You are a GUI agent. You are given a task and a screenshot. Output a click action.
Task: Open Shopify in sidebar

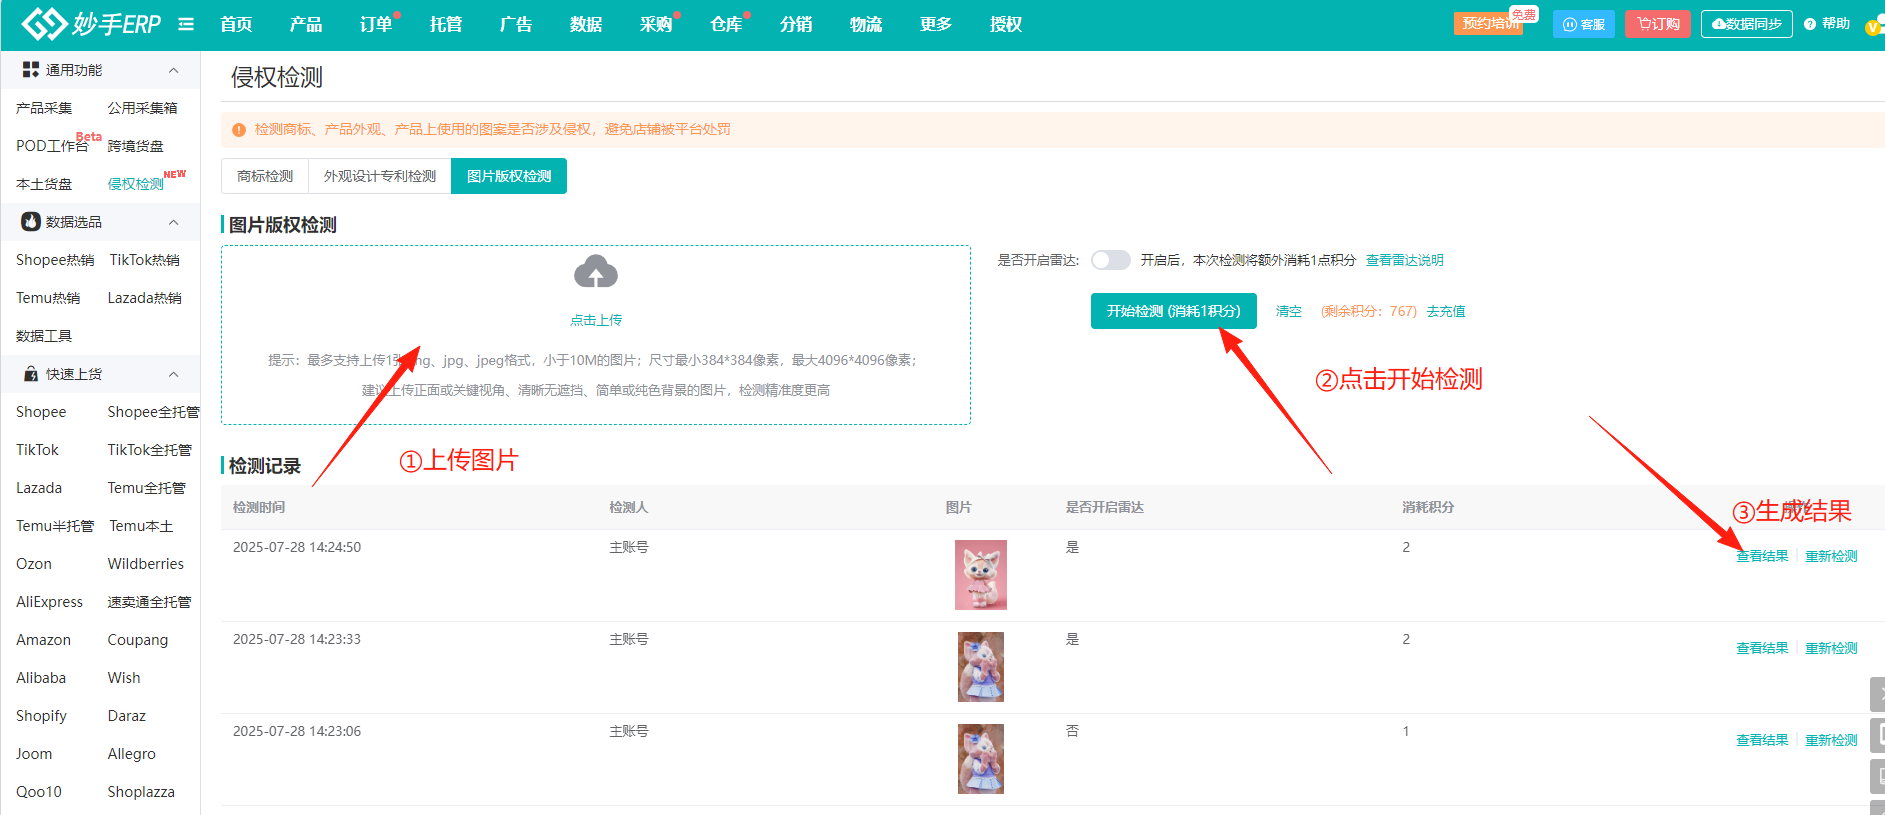tap(42, 716)
